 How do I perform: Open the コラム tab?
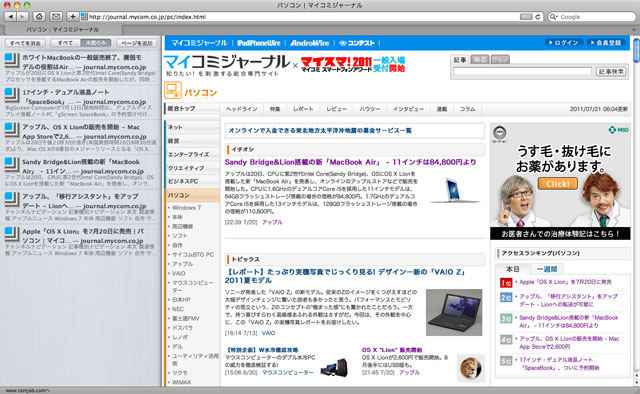[467, 109]
